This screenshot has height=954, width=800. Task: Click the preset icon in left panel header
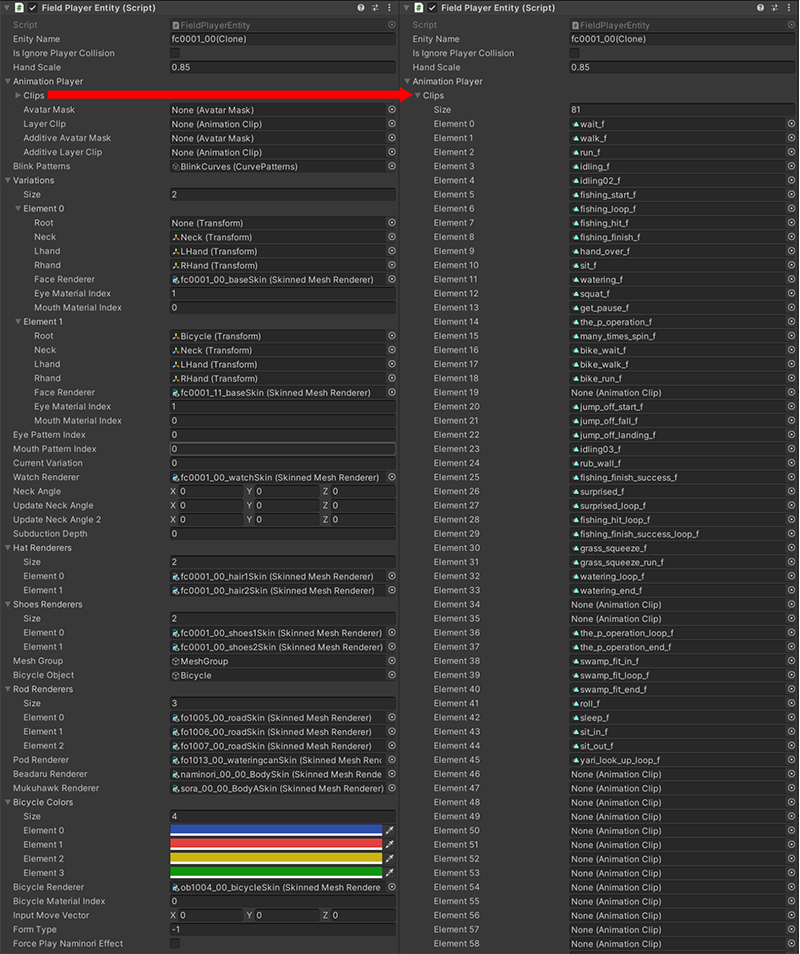375,8
